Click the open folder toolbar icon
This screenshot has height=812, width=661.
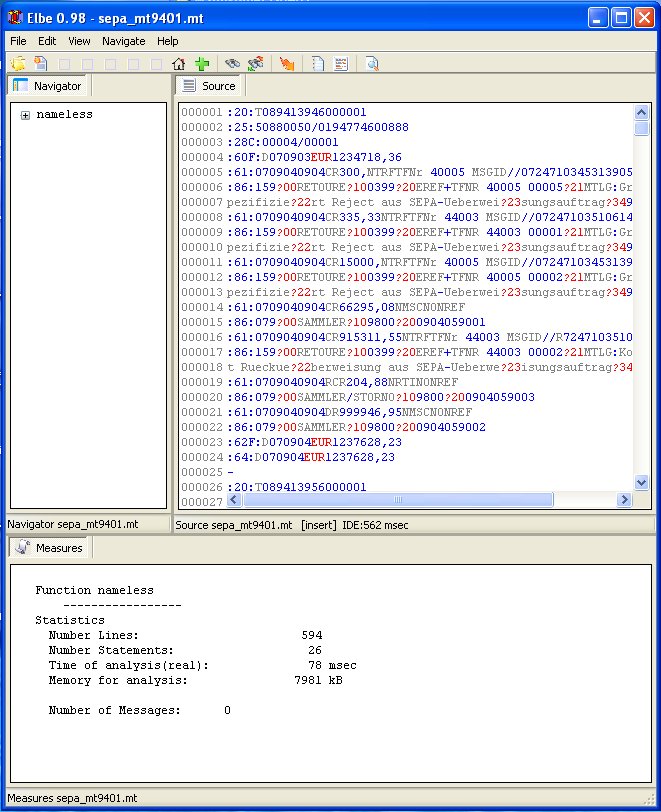tap(19, 64)
